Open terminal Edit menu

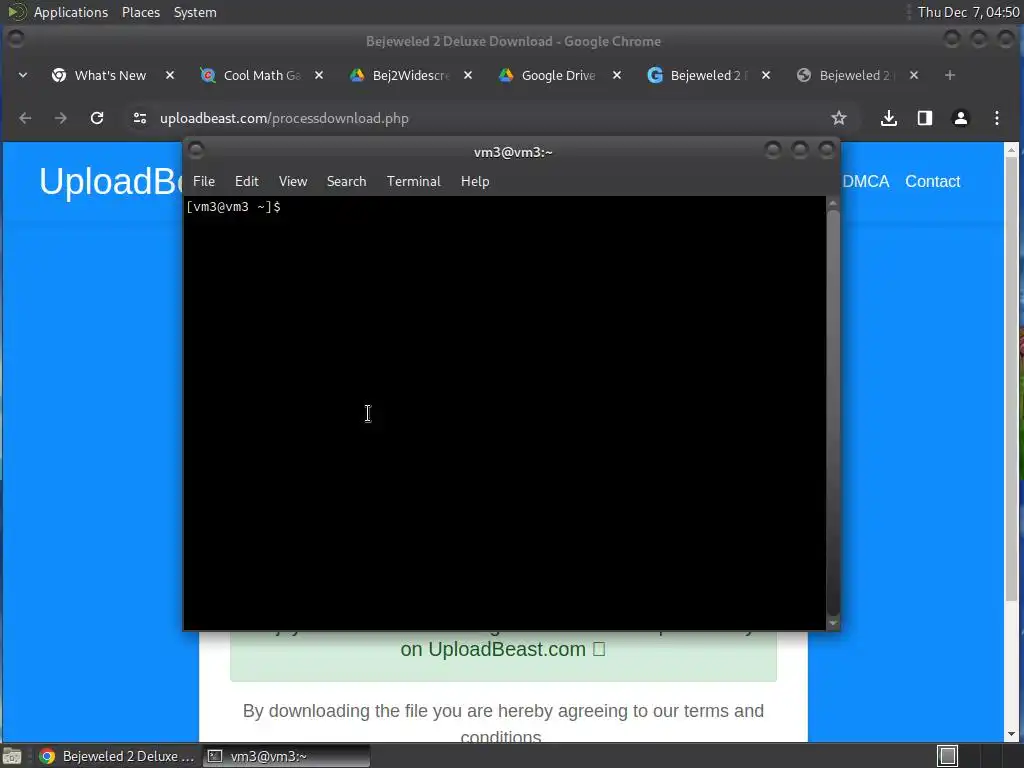click(247, 182)
